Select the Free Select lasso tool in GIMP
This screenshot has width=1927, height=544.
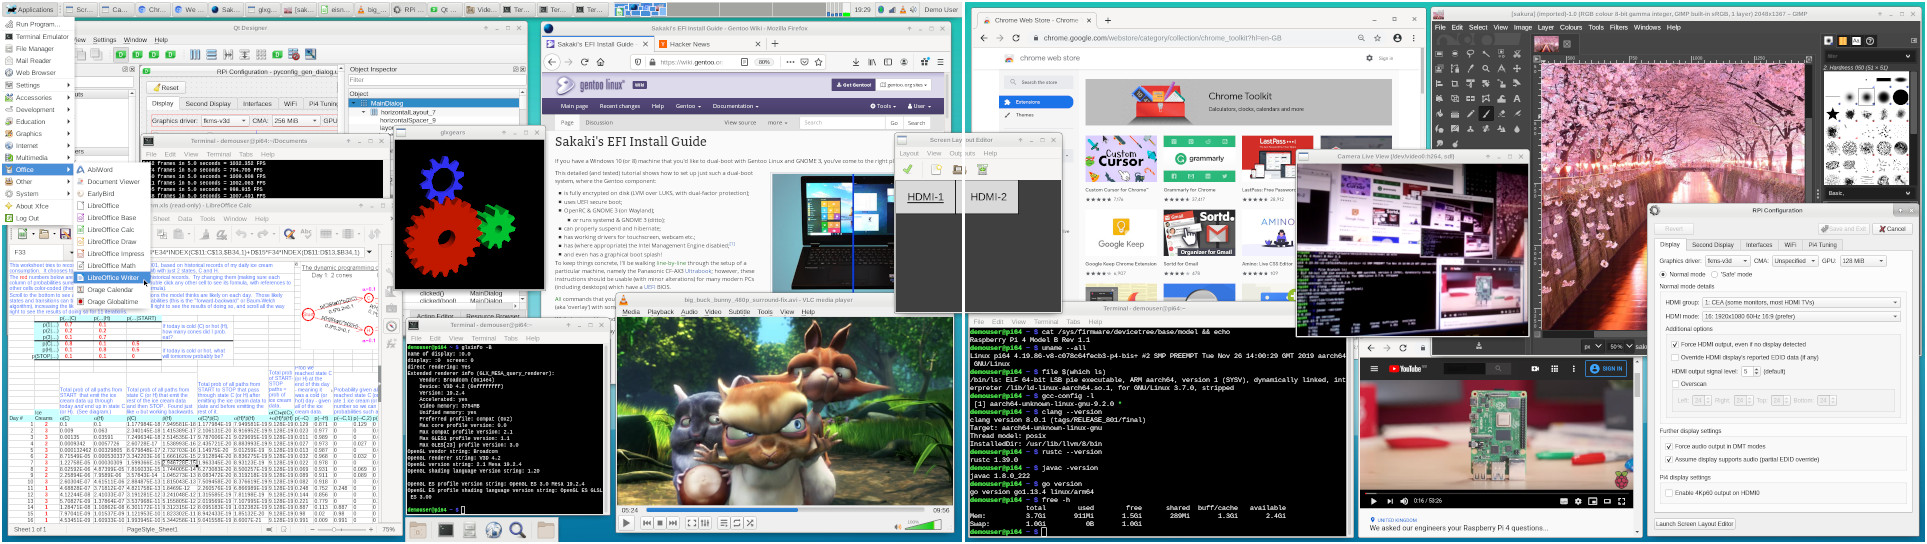point(1470,54)
